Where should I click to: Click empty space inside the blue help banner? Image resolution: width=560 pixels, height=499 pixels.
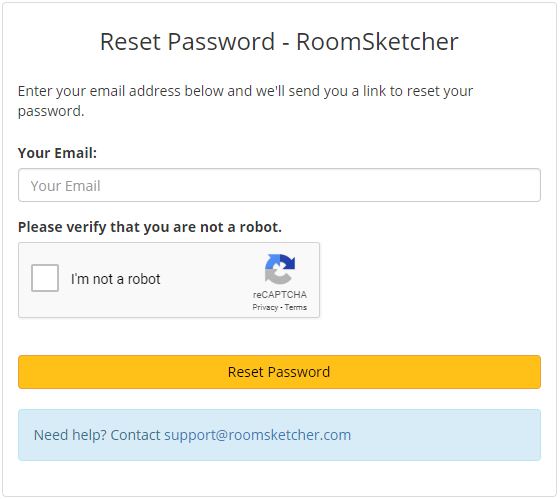(x=446, y=435)
